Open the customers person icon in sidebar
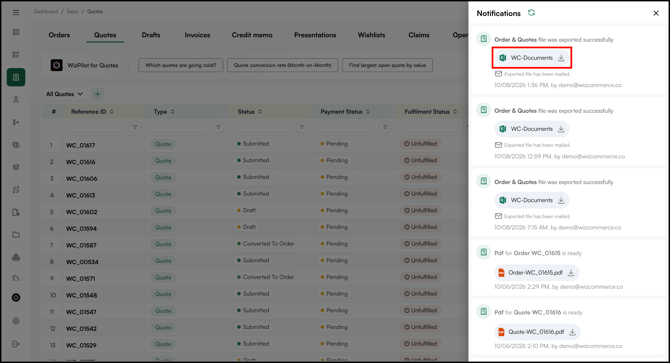This screenshot has width=670, height=363. coord(16,100)
